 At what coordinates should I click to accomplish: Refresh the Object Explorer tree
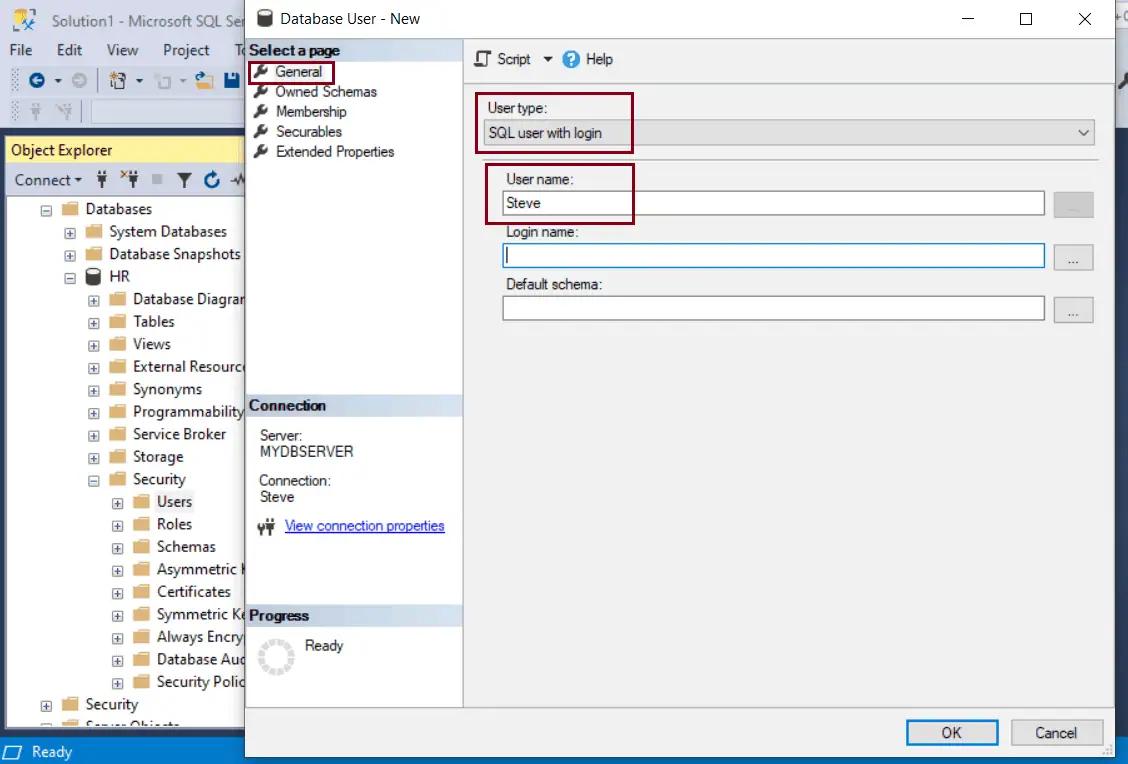point(210,180)
